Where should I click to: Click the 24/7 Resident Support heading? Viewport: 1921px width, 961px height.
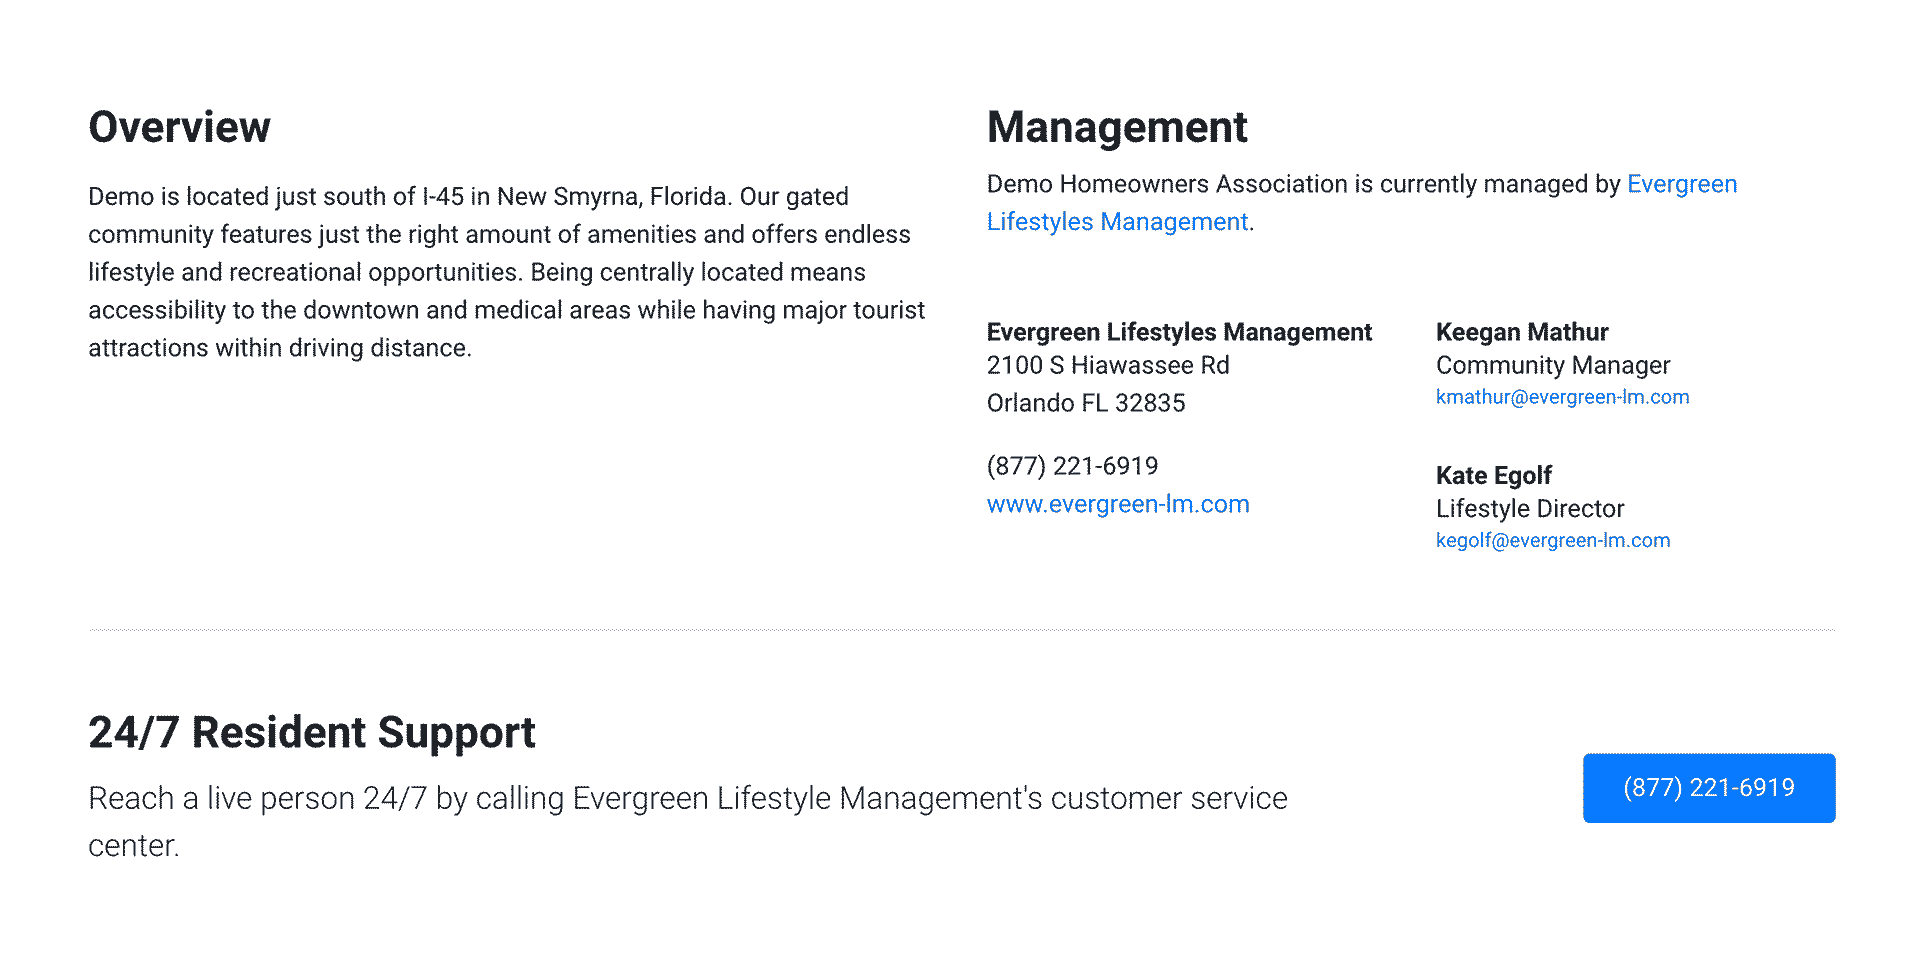[x=312, y=732]
